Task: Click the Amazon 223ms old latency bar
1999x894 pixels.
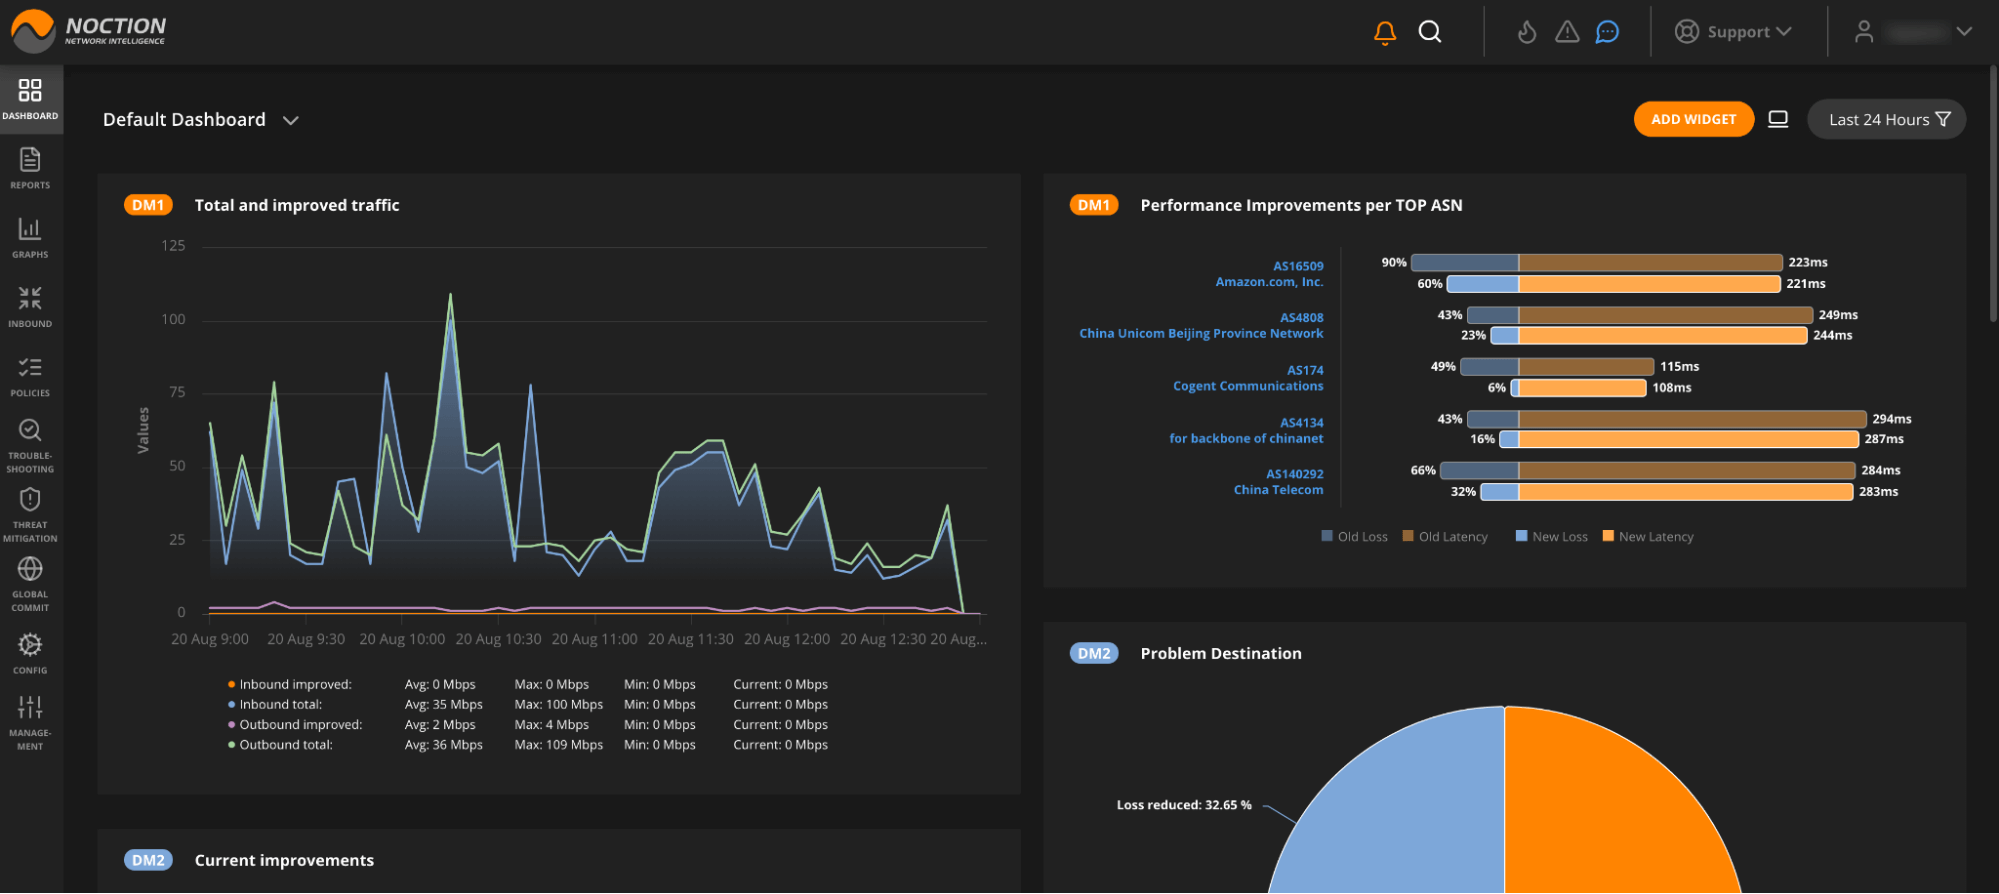Action: pos(1650,263)
